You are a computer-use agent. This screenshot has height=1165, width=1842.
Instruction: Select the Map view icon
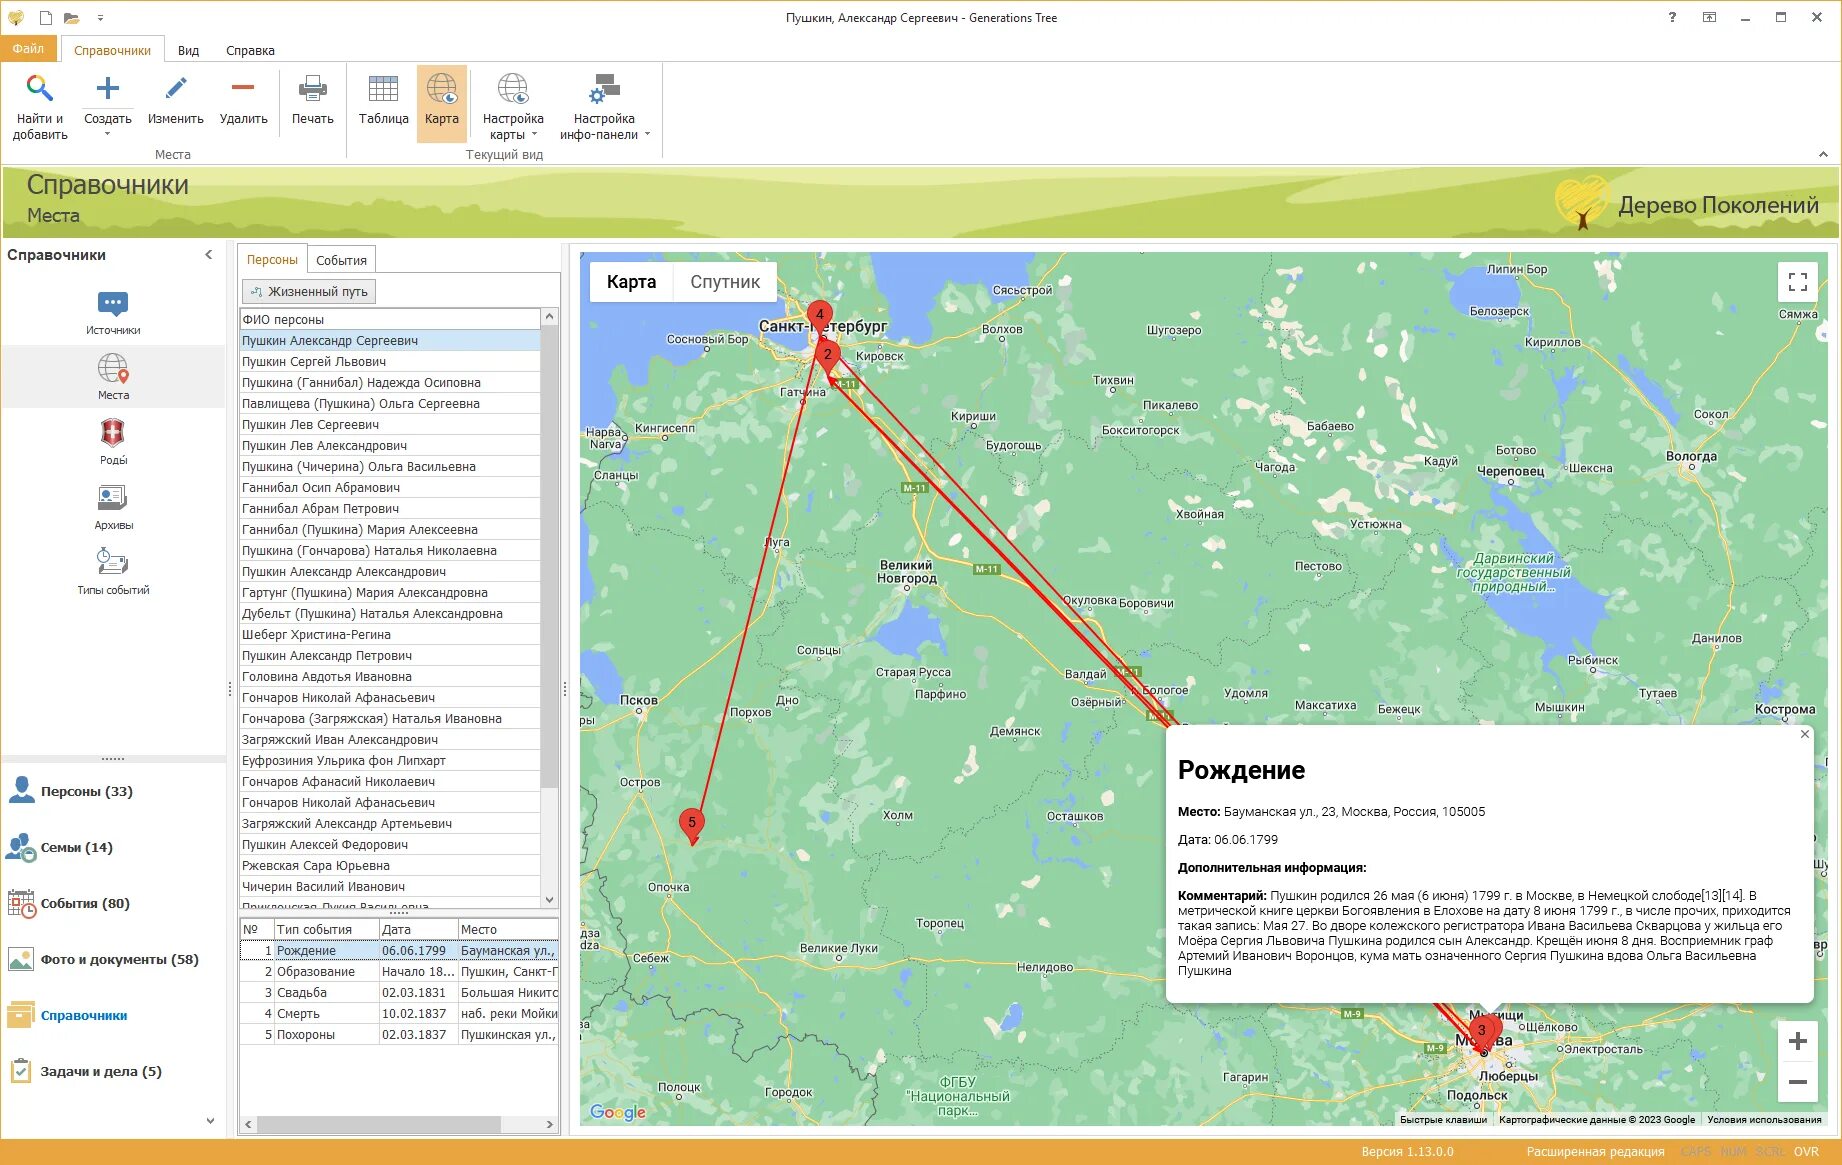click(442, 89)
